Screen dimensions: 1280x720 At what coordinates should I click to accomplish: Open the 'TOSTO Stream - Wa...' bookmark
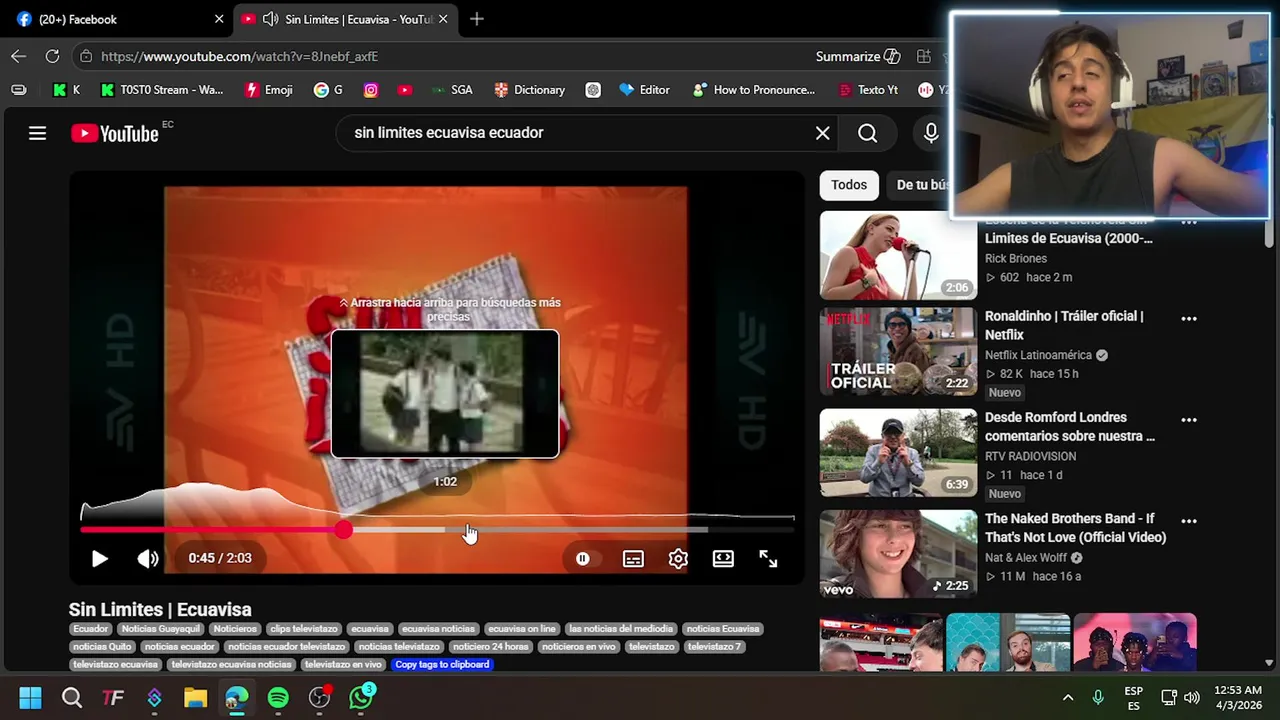(x=161, y=90)
